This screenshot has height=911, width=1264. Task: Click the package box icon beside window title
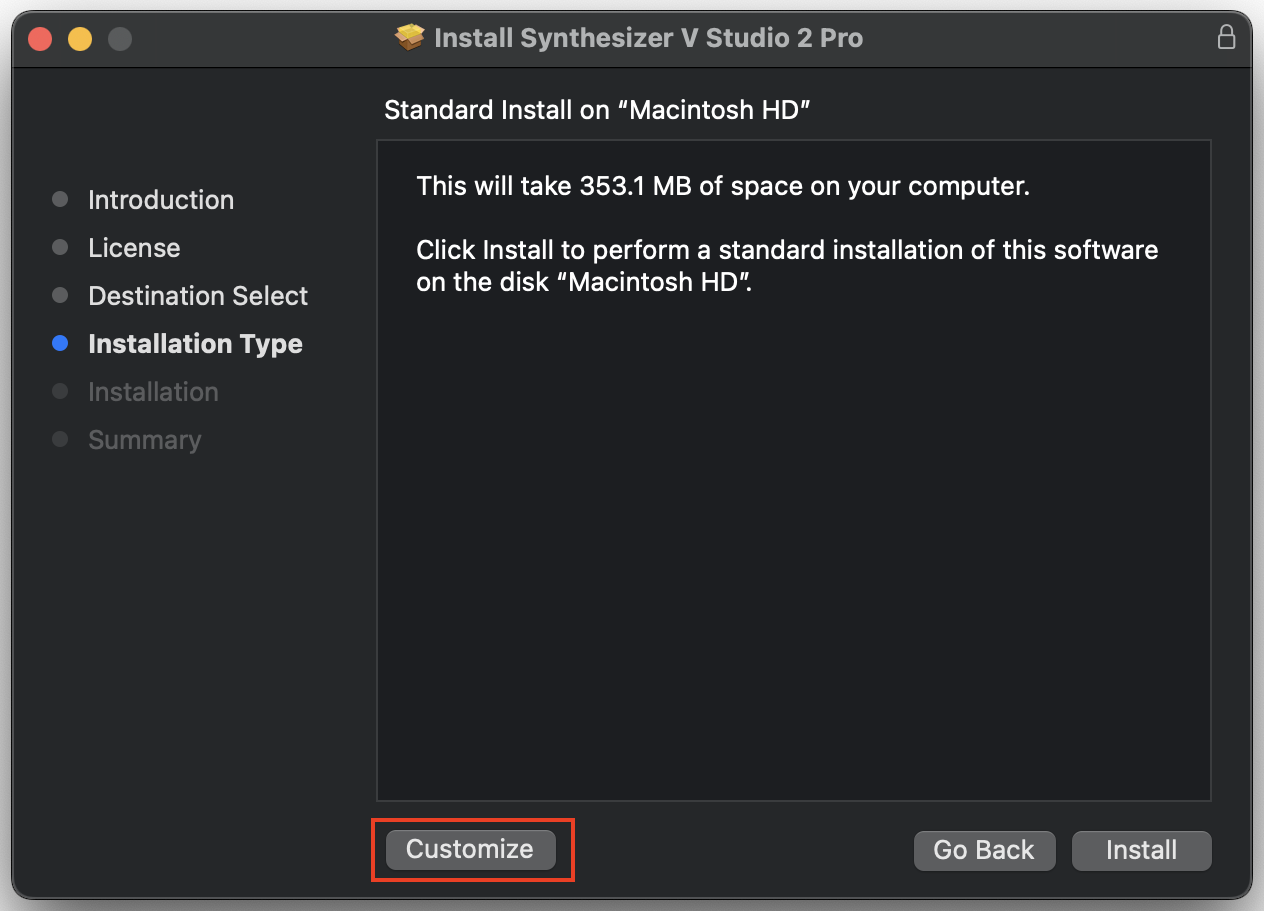click(x=410, y=38)
